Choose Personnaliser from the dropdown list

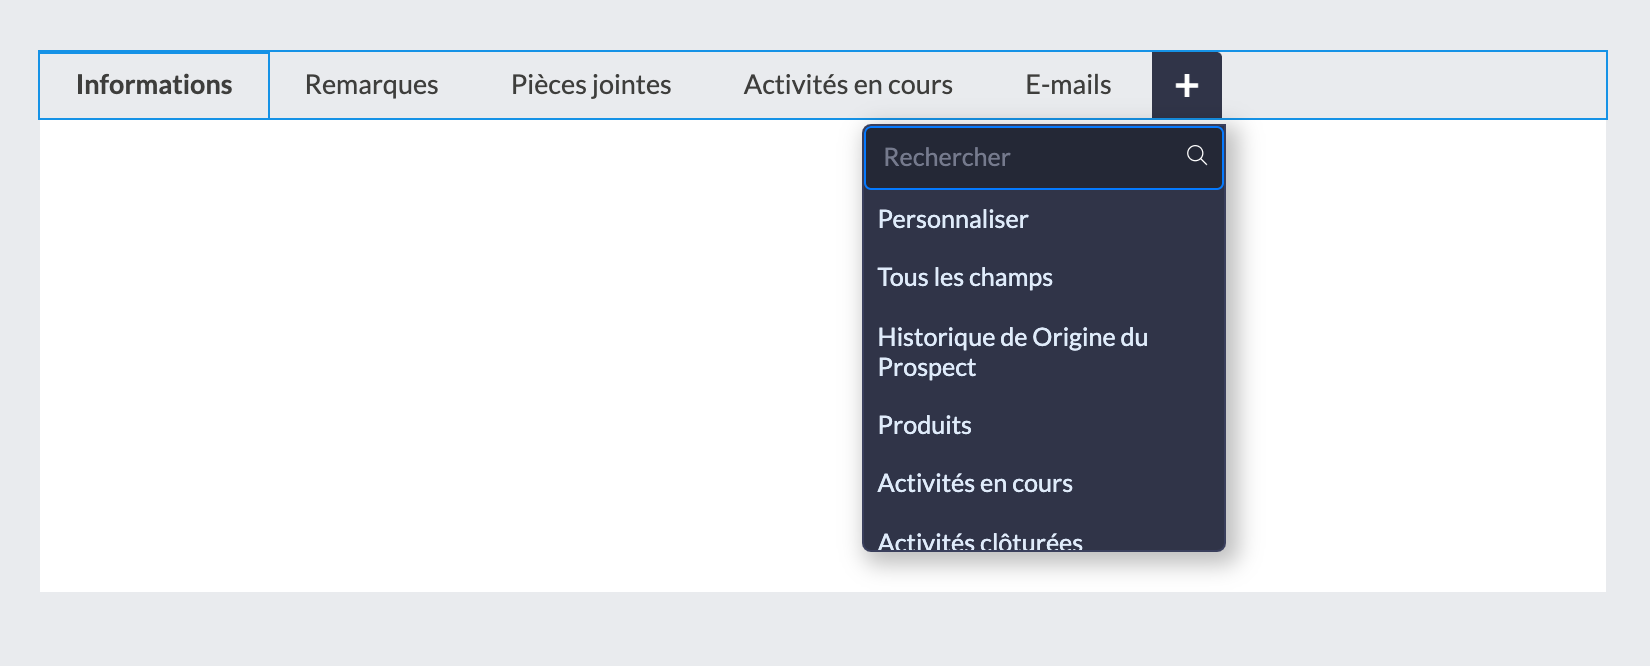pyautogui.click(x=953, y=219)
